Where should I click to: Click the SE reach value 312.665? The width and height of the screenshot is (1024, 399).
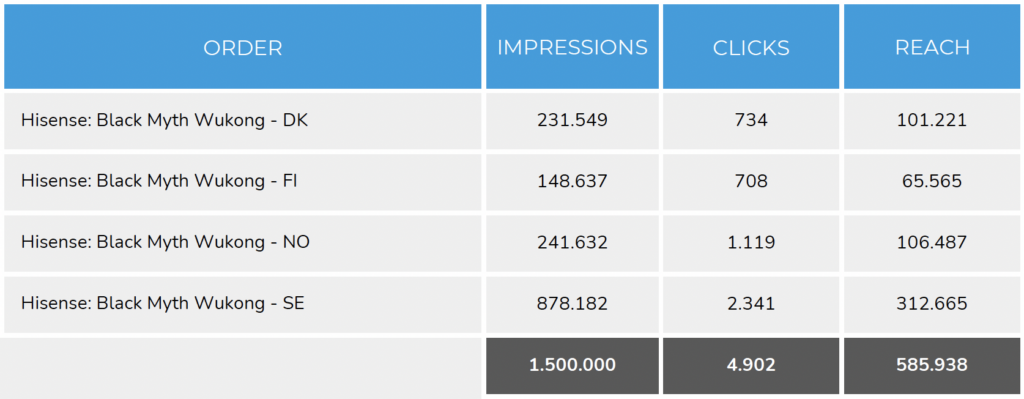[x=932, y=304]
